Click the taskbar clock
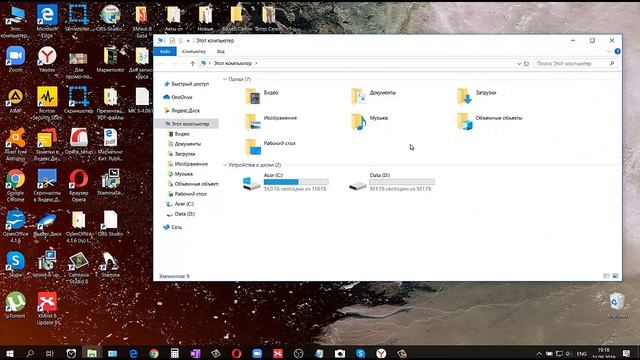640x360 pixels. click(604, 353)
